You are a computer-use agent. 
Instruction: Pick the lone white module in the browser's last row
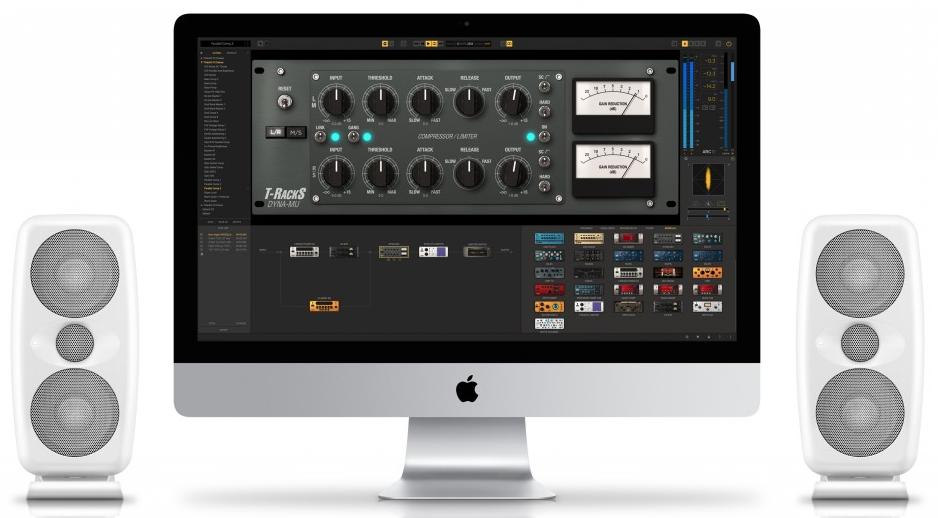coord(549,324)
